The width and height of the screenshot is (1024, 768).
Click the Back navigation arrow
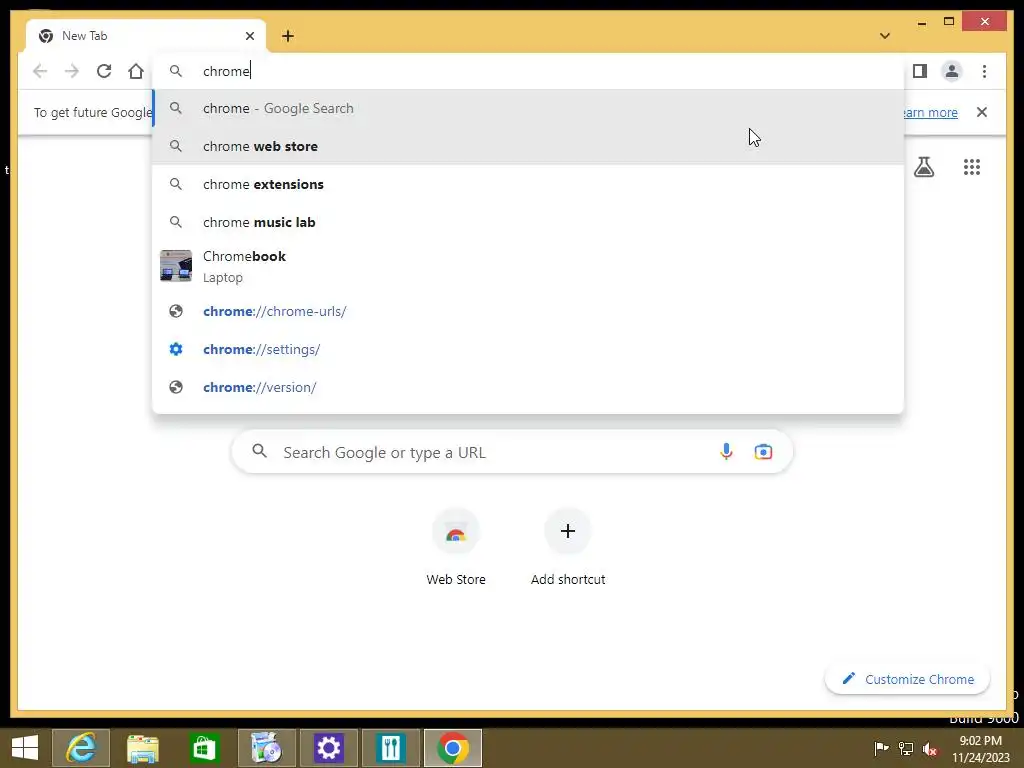(40, 71)
